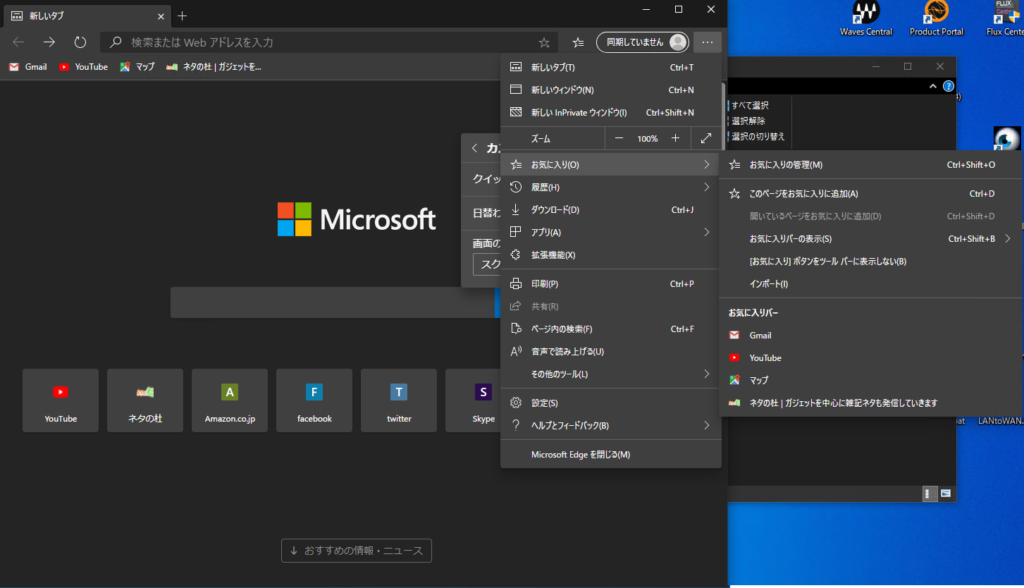Select 新しいタブ(T) menu item
Image resolution: width=1024 pixels, height=588 pixels.
[x=611, y=67]
